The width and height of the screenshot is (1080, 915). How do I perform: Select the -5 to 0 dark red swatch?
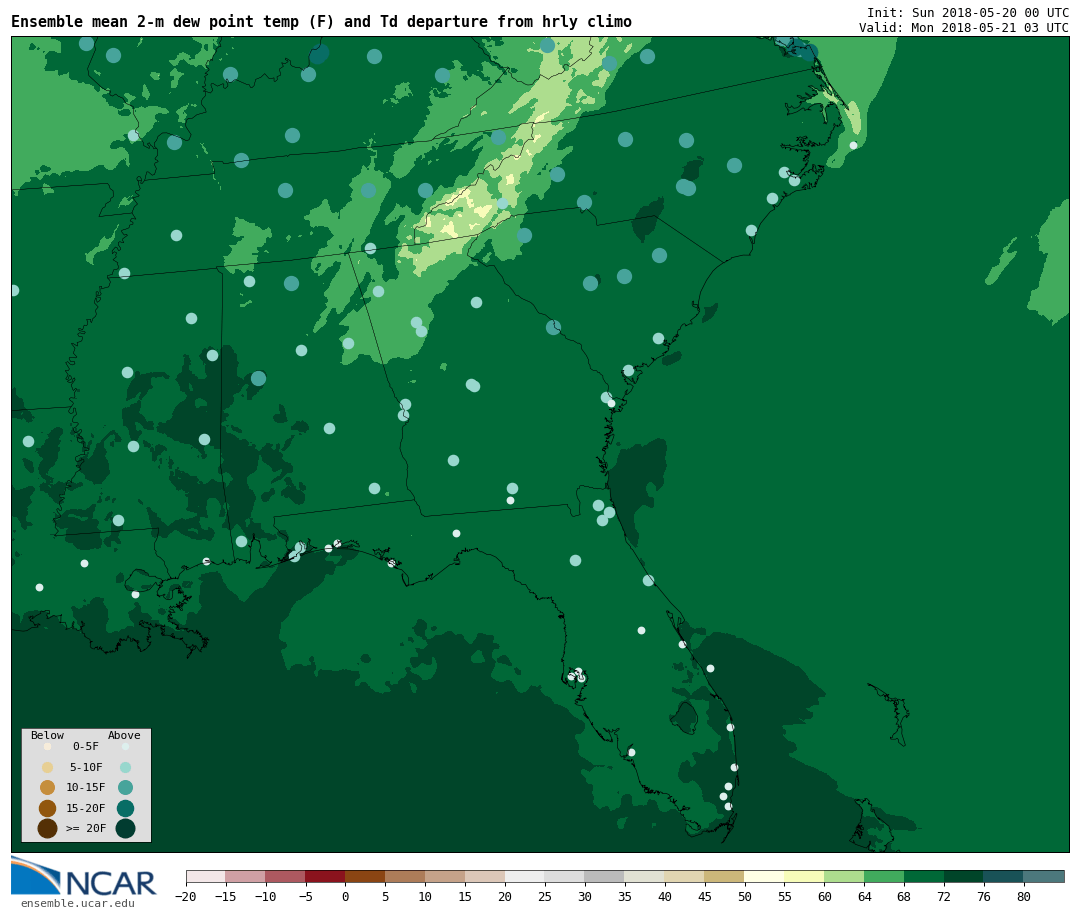coord(326,877)
